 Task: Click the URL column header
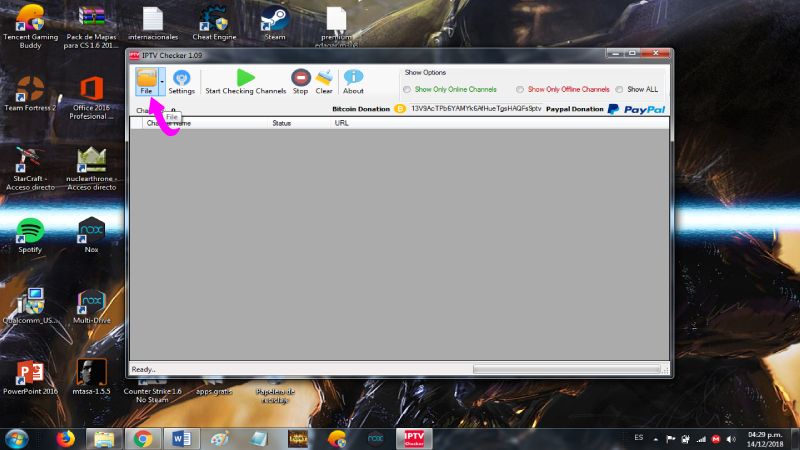click(342, 123)
